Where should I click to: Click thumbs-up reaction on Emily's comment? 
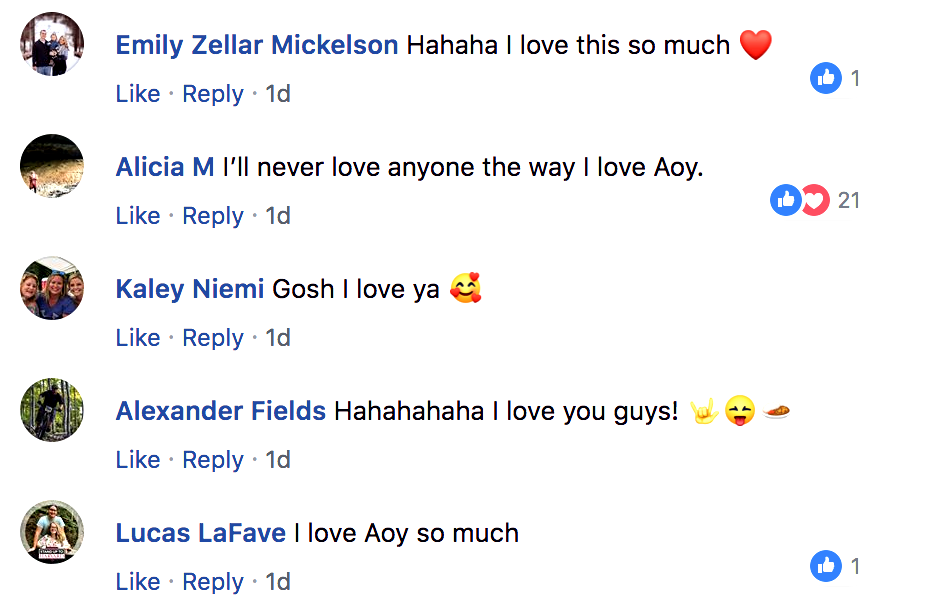click(x=826, y=78)
